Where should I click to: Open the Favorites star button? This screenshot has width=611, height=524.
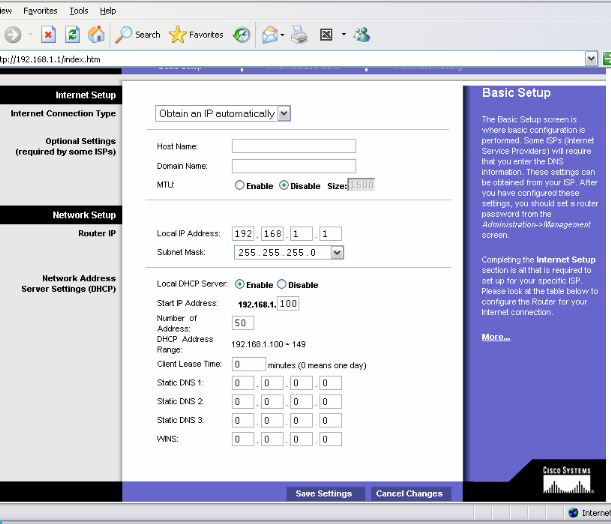click(x=196, y=35)
